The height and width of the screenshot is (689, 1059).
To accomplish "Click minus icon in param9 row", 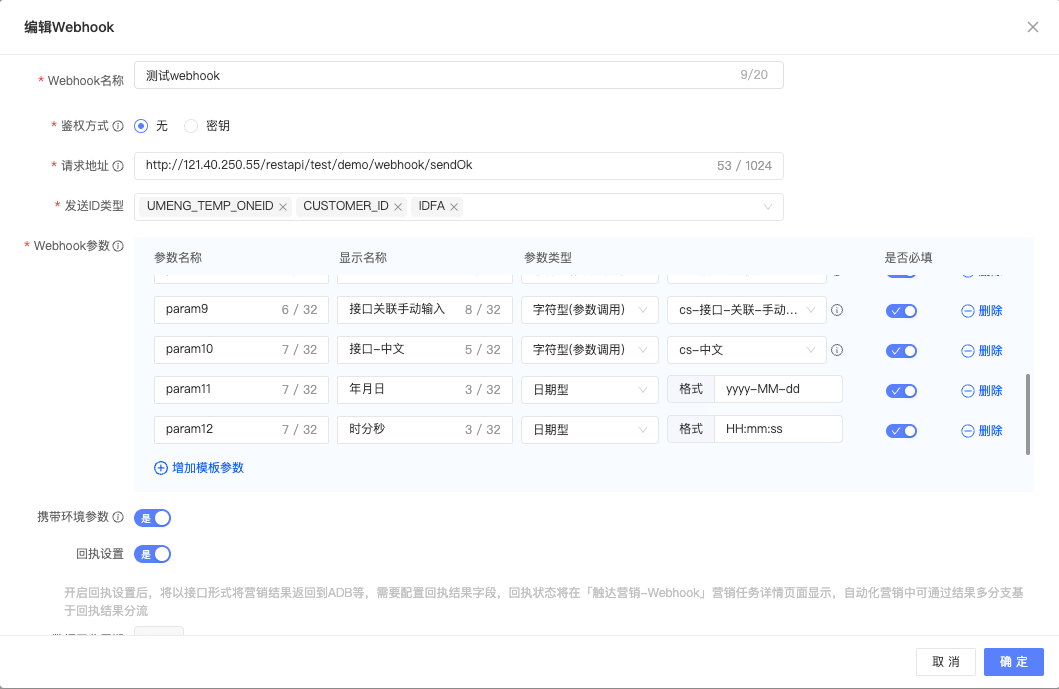I will click(967, 311).
